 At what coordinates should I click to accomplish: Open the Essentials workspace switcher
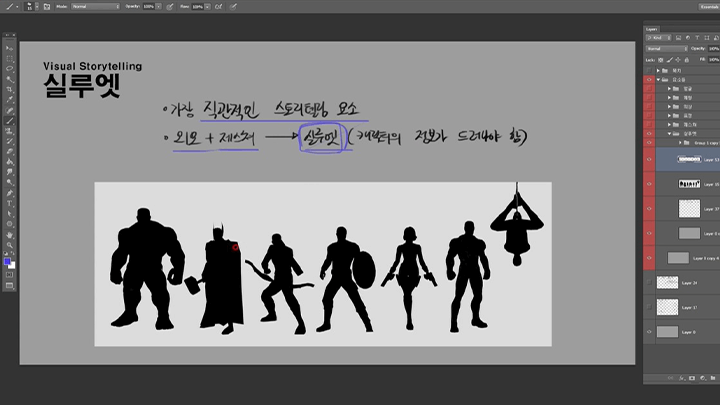709,6
